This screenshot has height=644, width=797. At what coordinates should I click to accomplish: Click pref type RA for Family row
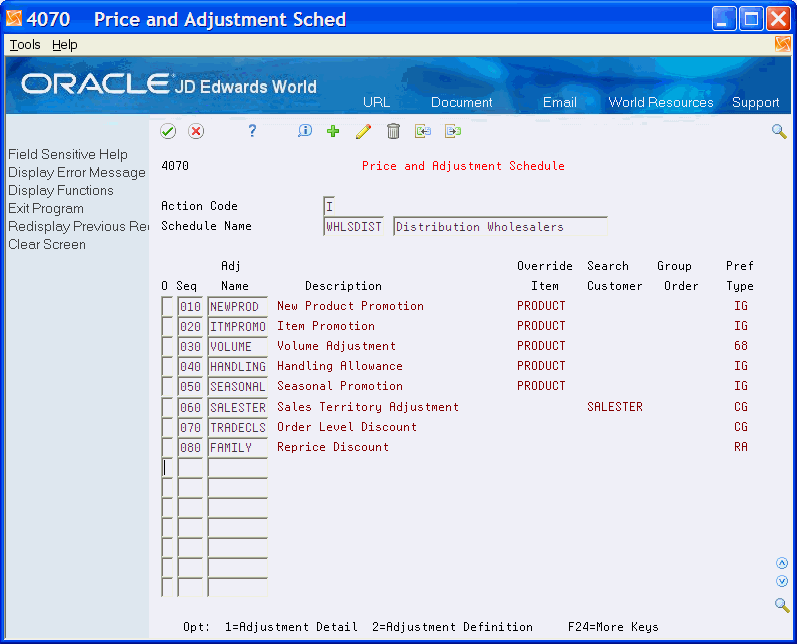tap(741, 447)
